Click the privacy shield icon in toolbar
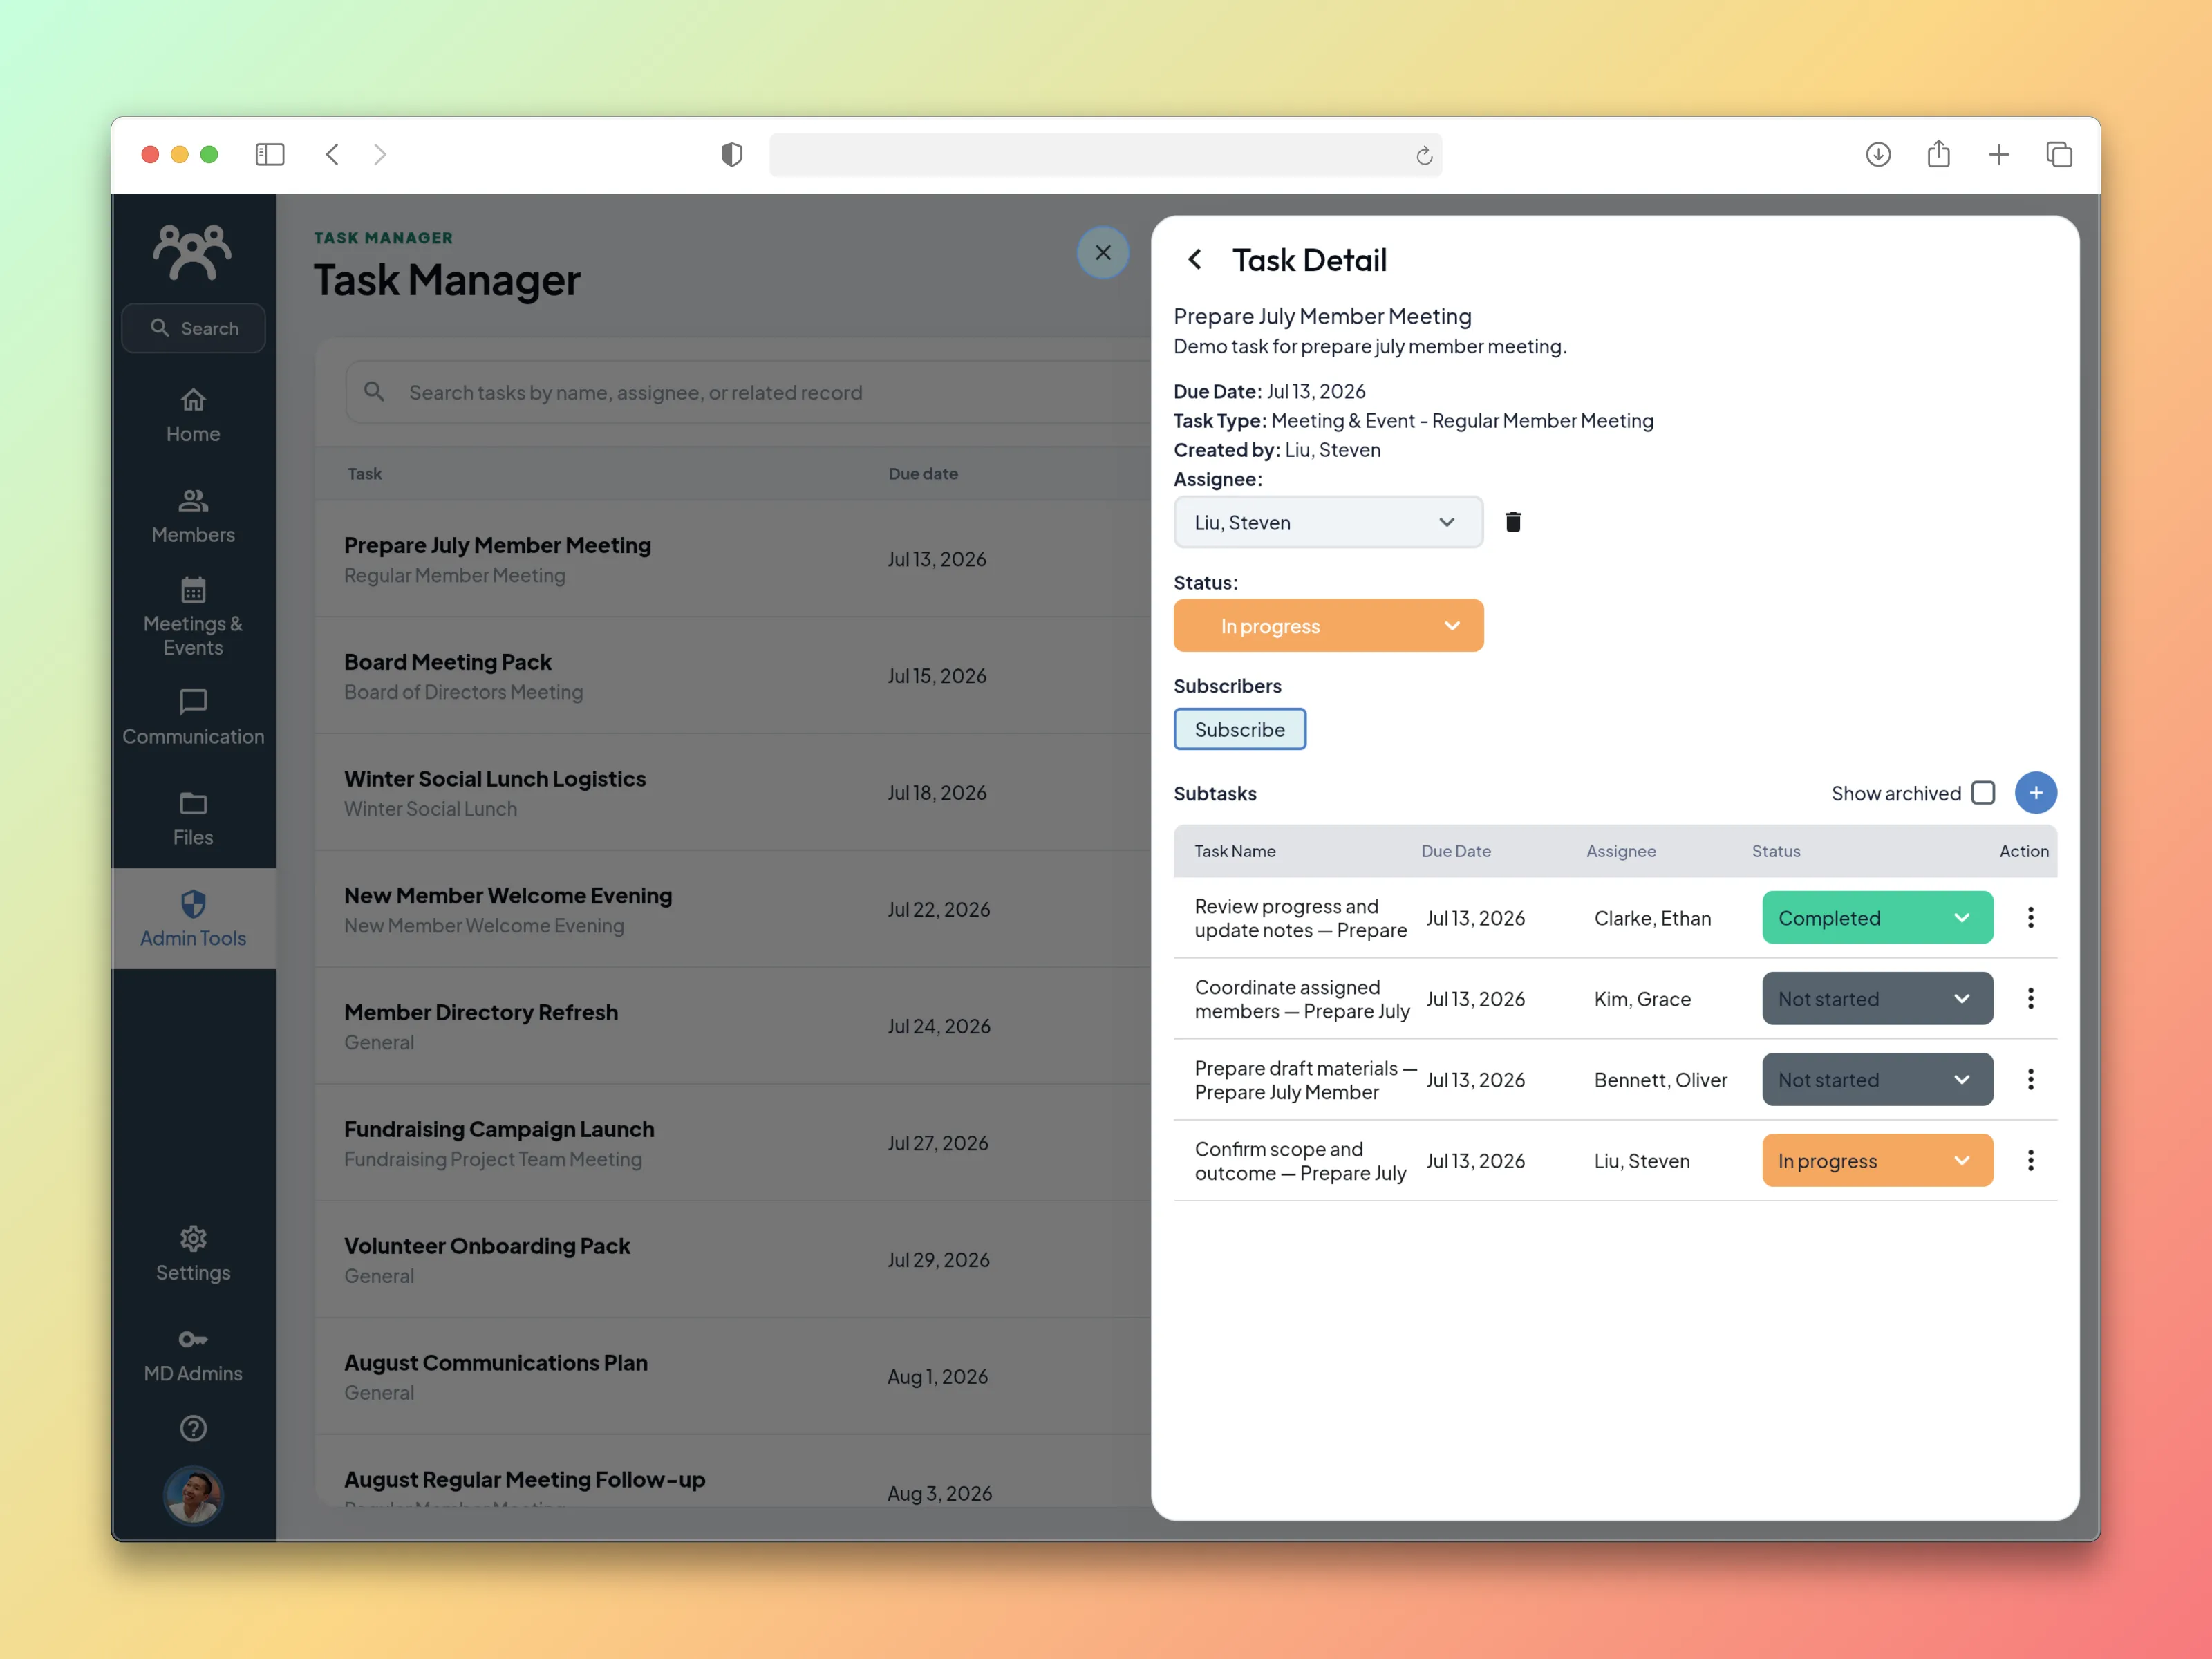This screenshot has width=2212, height=1659. click(x=732, y=154)
